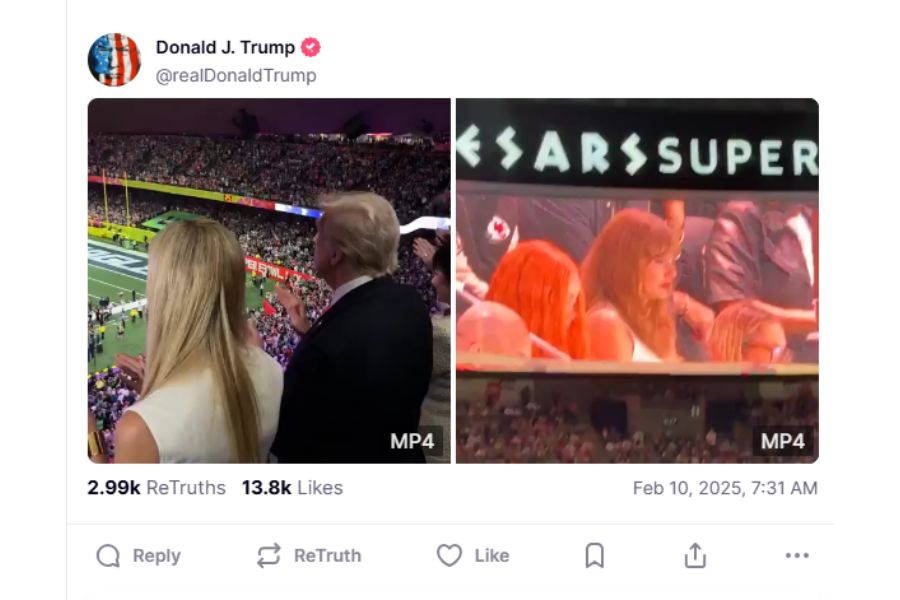900x600 pixels.
Task: Click the ReTruth arrows icon
Action: coord(269,556)
